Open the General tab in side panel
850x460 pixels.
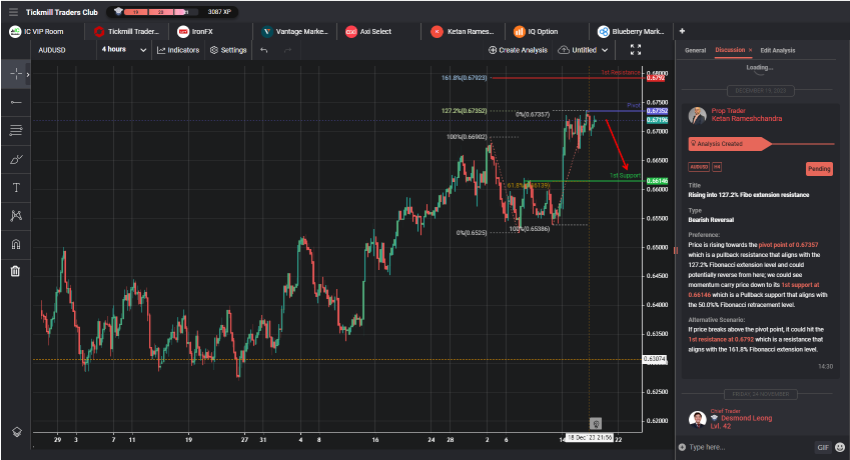[x=695, y=50]
